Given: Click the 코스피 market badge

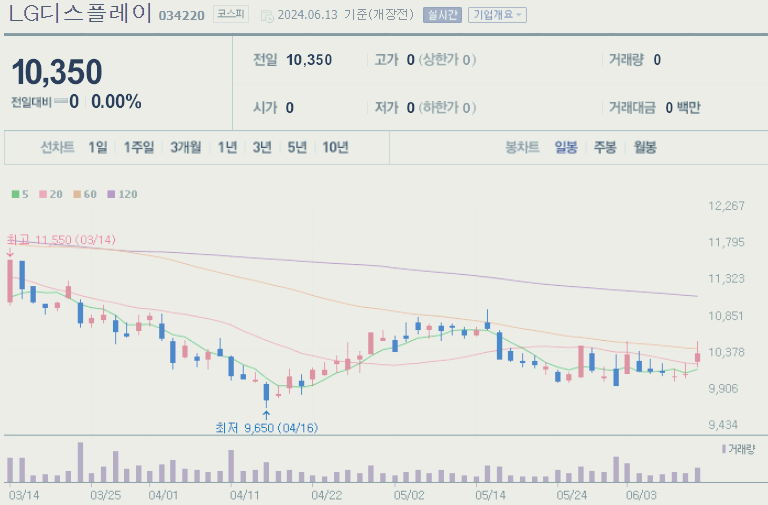Looking at the screenshot, I should [231, 14].
